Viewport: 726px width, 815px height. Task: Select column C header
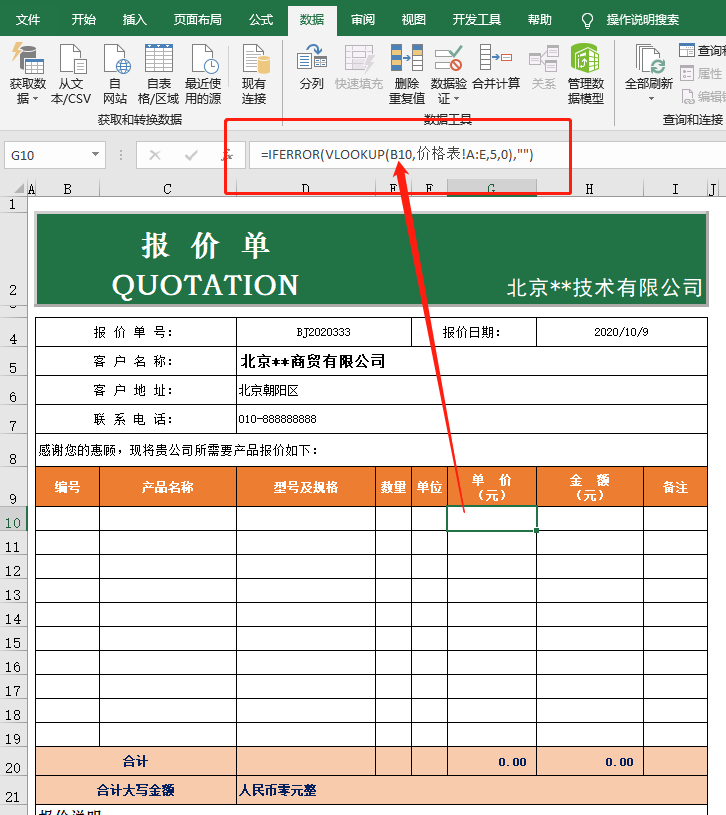coord(167,189)
